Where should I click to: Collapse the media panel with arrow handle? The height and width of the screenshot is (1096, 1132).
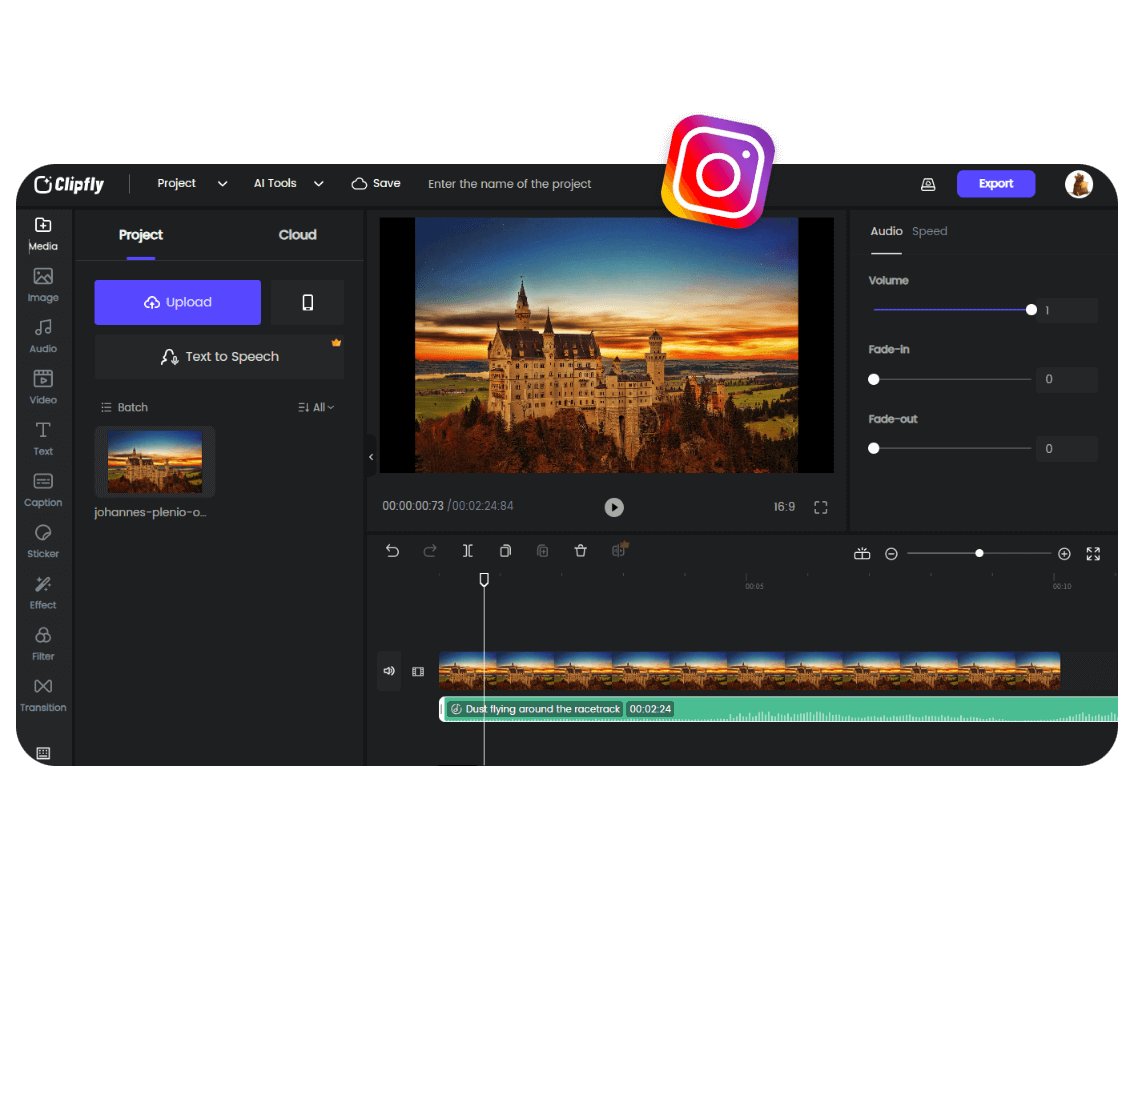pyautogui.click(x=371, y=457)
